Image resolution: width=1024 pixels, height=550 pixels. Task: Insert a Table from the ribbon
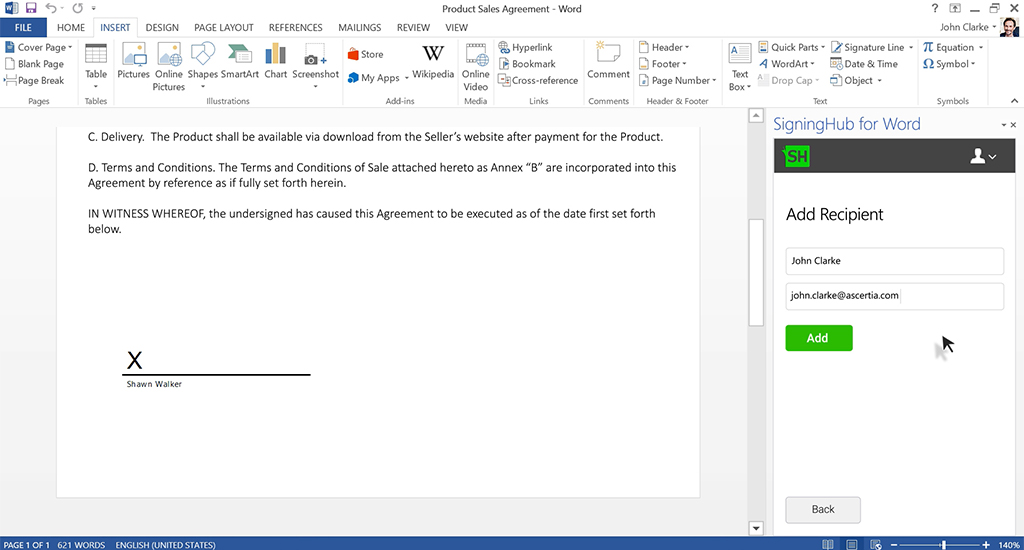(x=96, y=66)
